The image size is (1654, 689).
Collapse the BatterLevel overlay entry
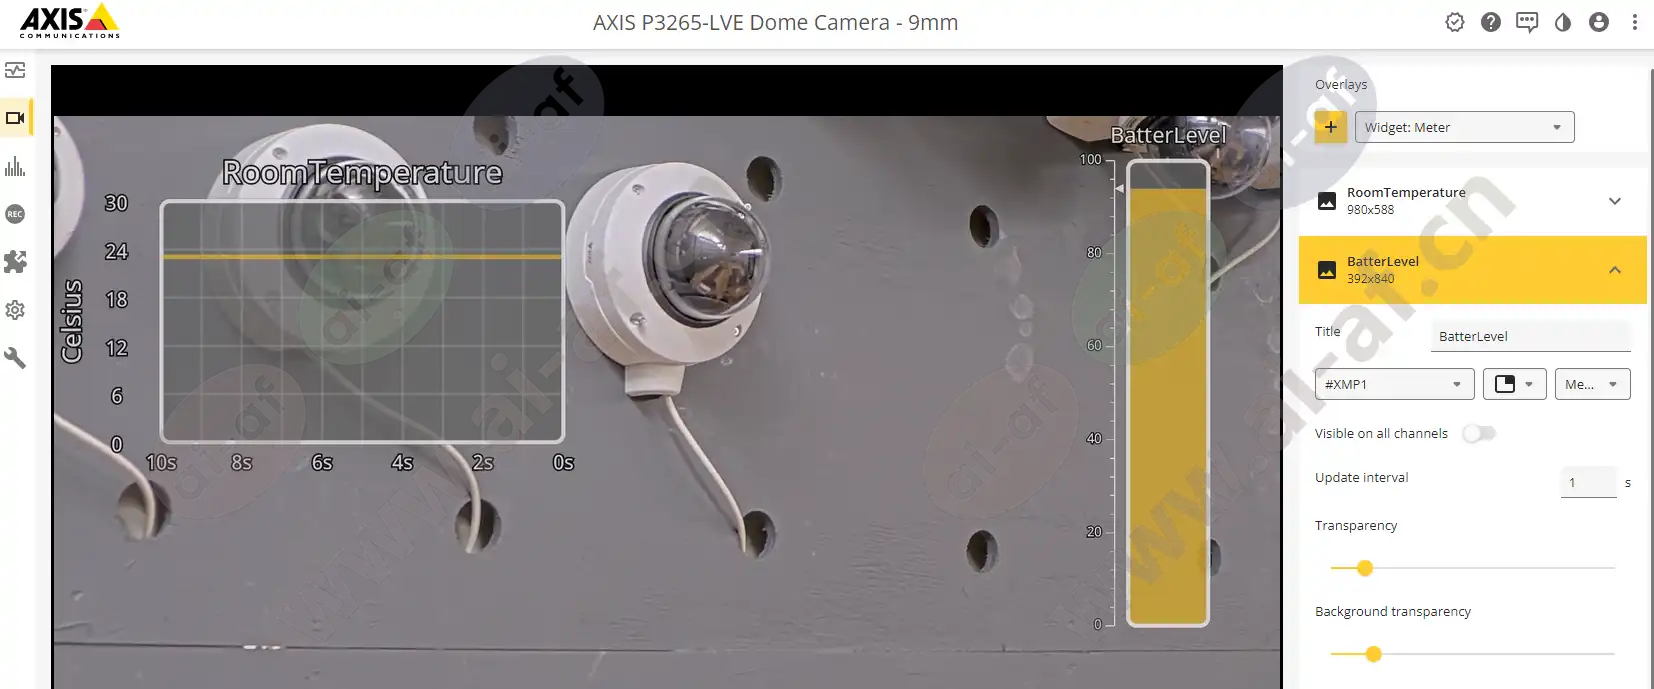point(1615,270)
